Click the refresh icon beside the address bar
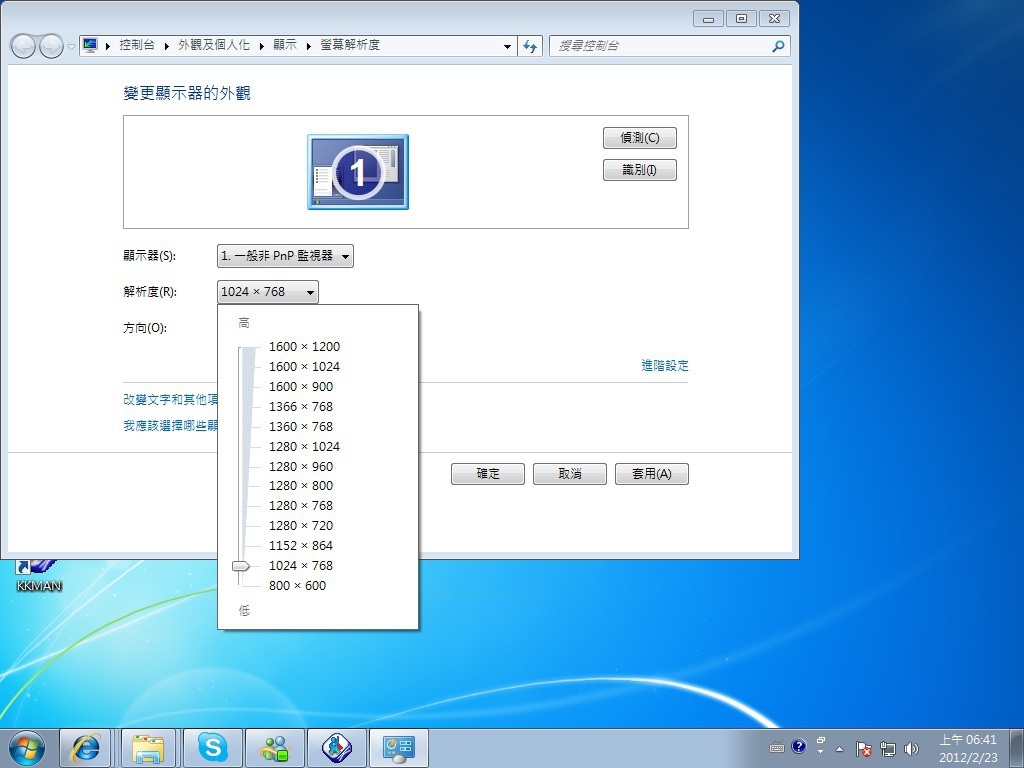The width and height of the screenshot is (1024, 768). (x=530, y=46)
